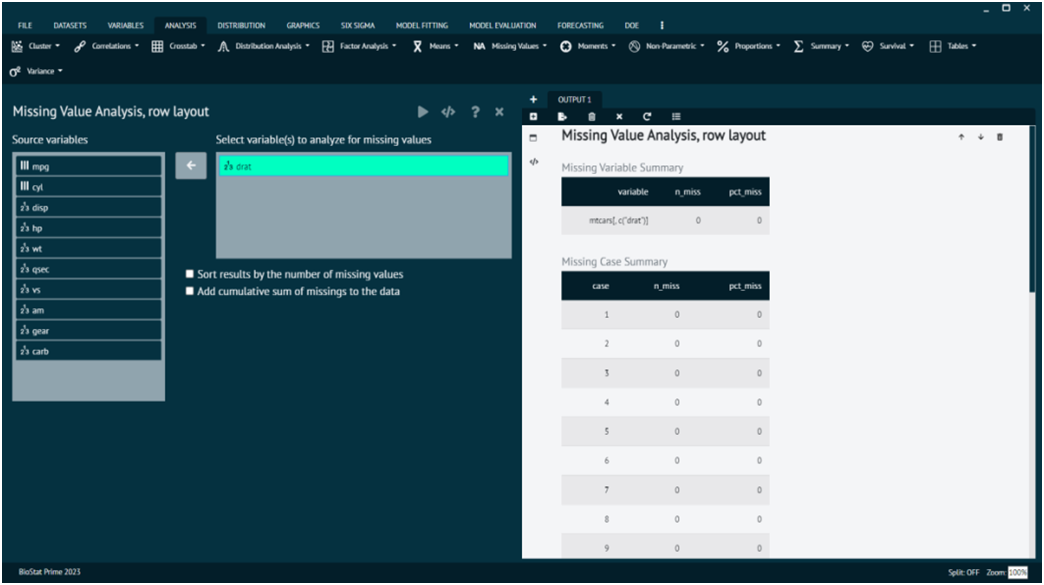
Task: Move the output block up with up arrow
Action: (961, 137)
